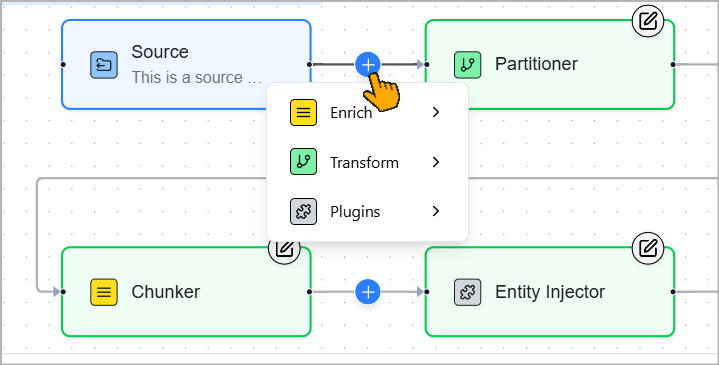Image resolution: width=719 pixels, height=365 pixels.
Task: Click the Source node's left connection handle
Action: [63, 65]
